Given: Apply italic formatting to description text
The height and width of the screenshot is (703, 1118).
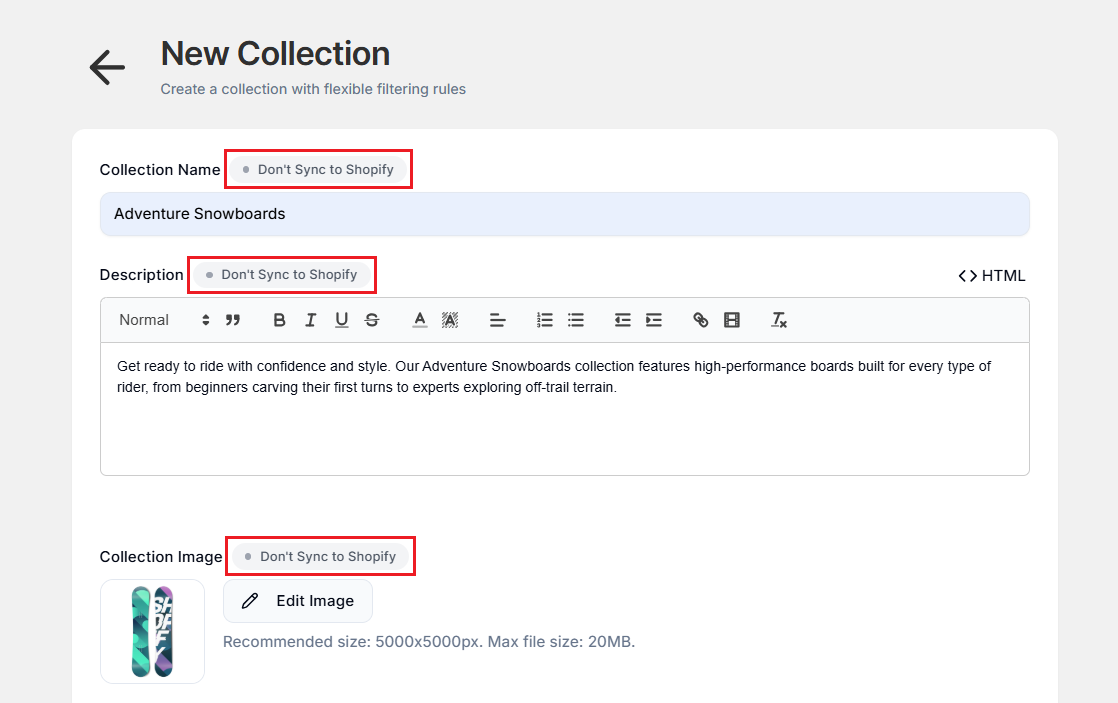Looking at the screenshot, I should (311, 320).
